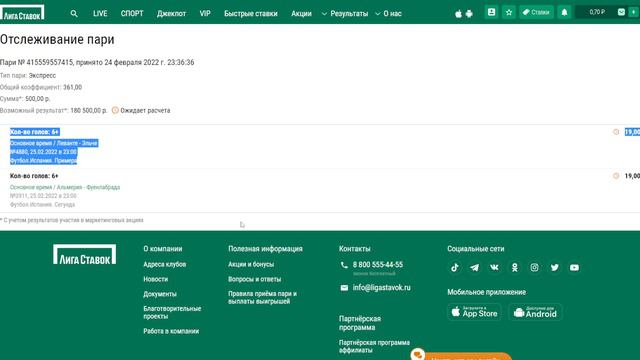Open Odnoklassniki social icon
Screen dimensions: 640x360
pyautogui.click(x=515, y=267)
